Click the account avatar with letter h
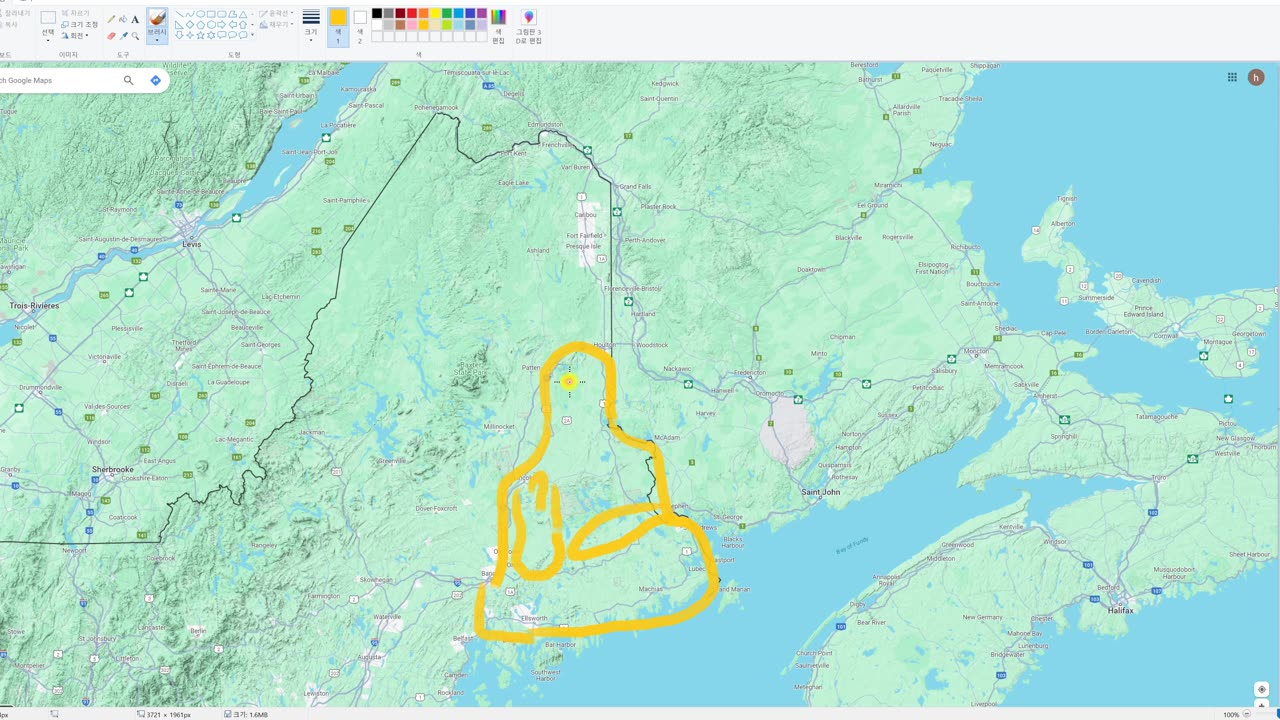Viewport: 1280px width, 720px height. tap(1256, 77)
